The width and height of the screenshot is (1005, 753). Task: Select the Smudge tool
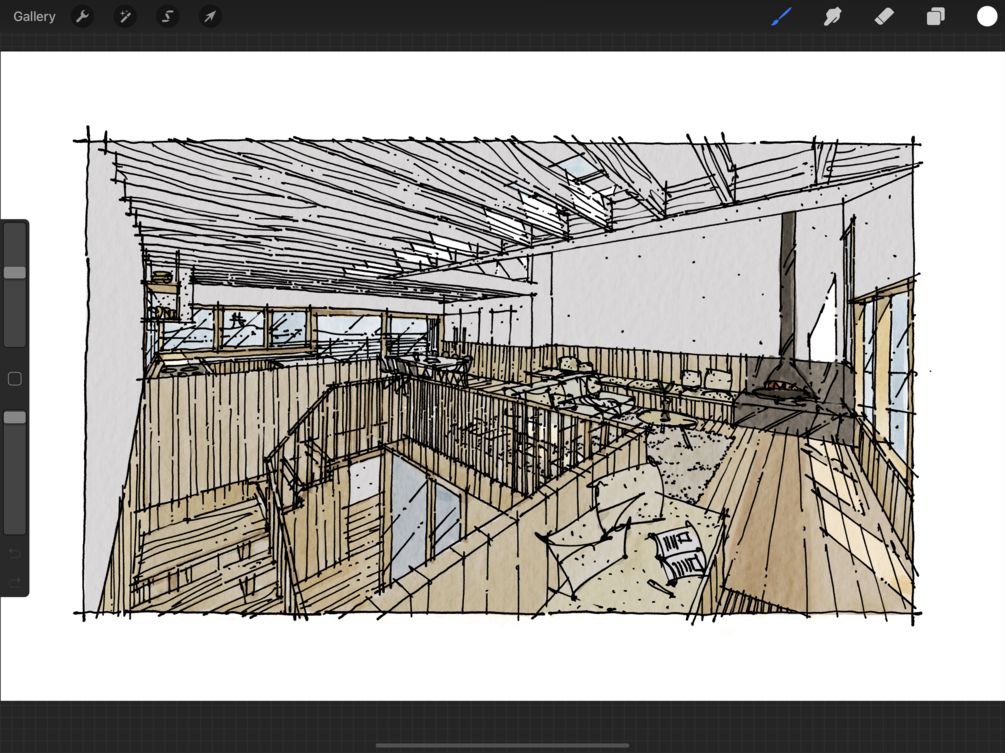click(x=833, y=17)
